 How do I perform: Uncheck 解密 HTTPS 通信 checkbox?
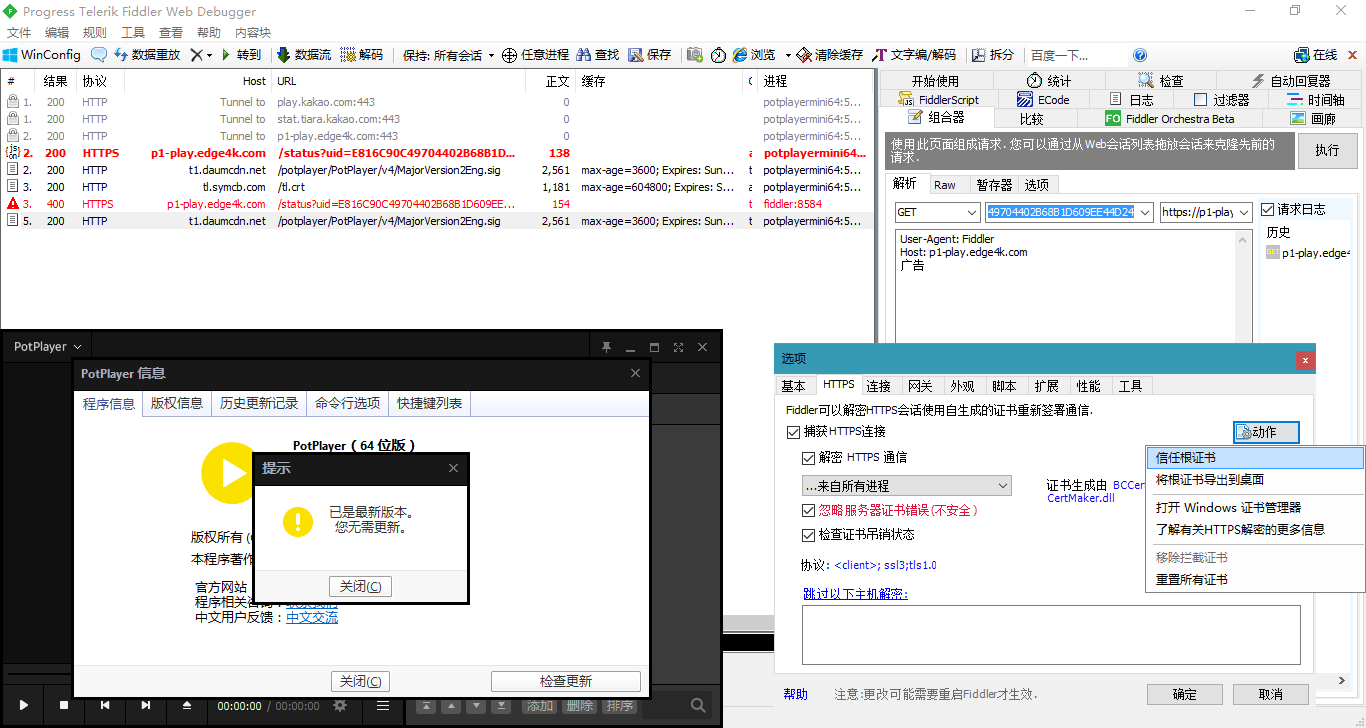tap(807, 457)
